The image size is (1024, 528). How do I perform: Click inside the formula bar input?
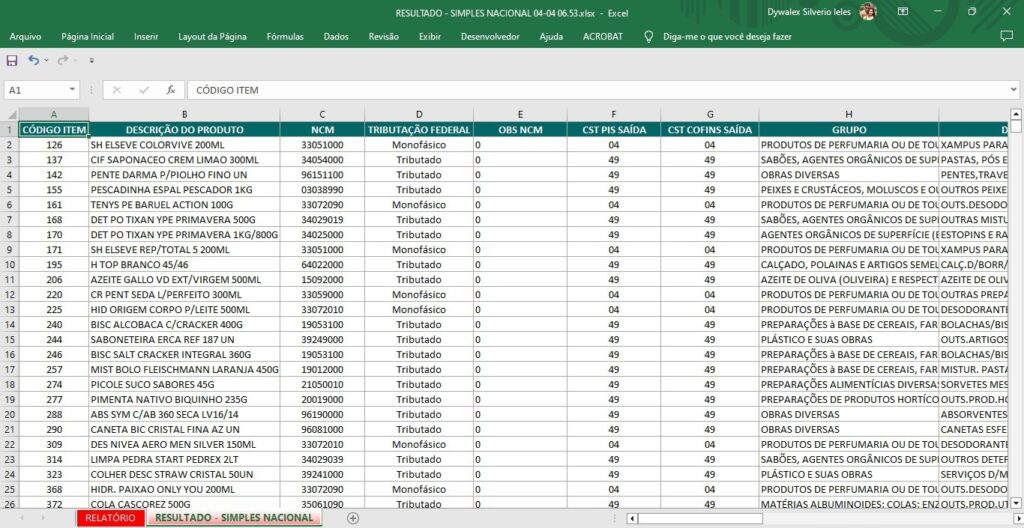tap(590, 90)
